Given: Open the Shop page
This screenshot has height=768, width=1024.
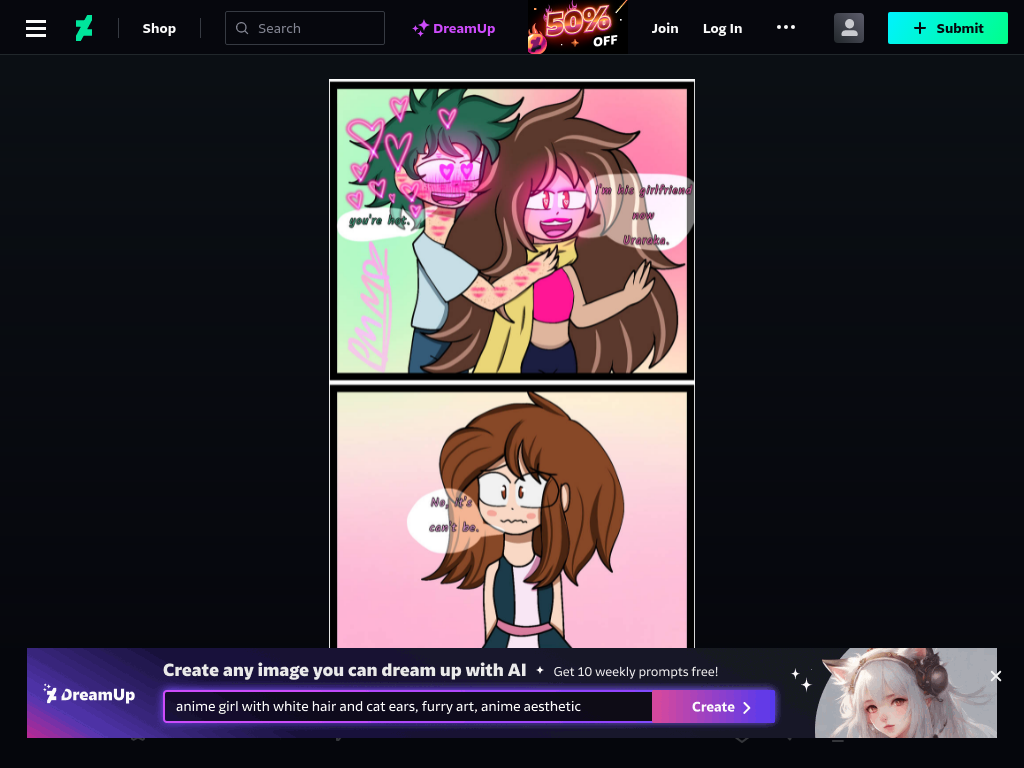Looking at the screenshot, I should coord(159,28).
